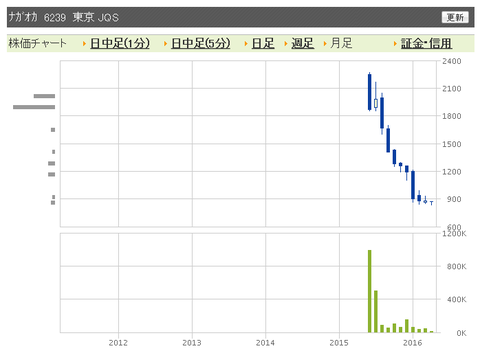Click the first tall blue candlestick near 2100

pos(369,92)
